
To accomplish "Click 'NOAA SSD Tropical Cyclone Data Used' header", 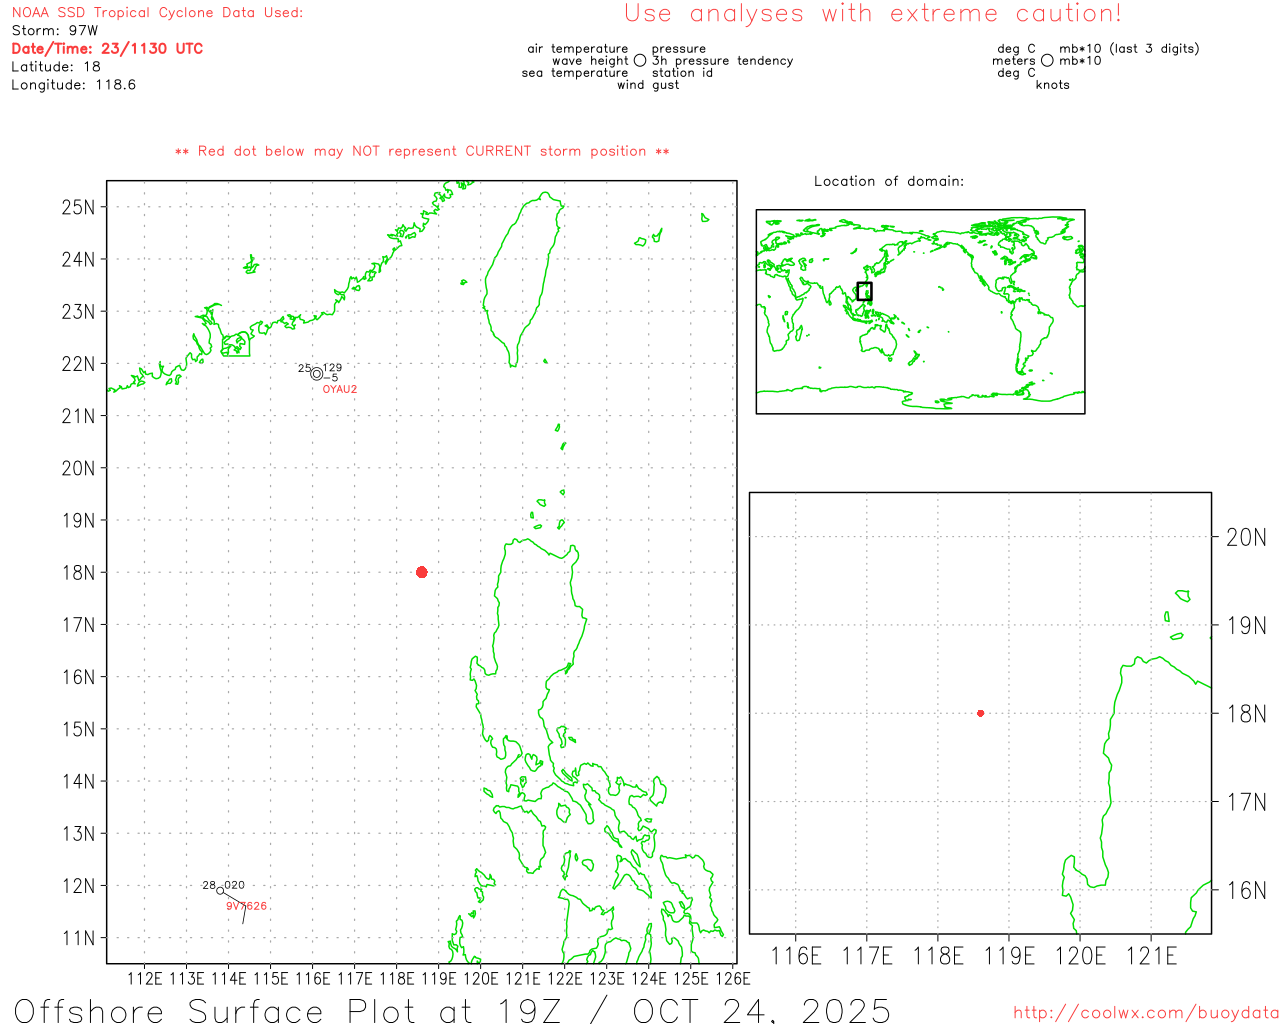I will point(157,13).
